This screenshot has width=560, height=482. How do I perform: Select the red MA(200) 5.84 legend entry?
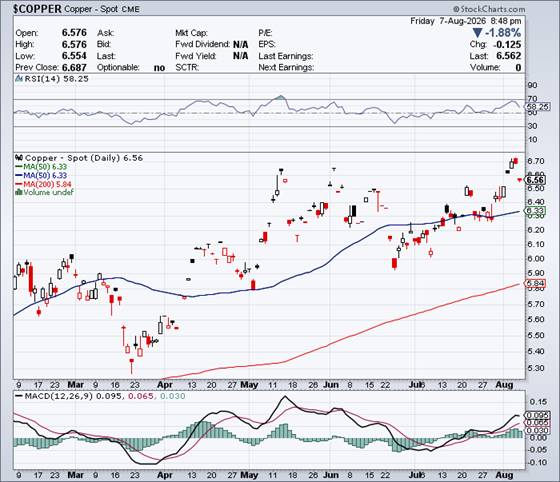(43, 184)
